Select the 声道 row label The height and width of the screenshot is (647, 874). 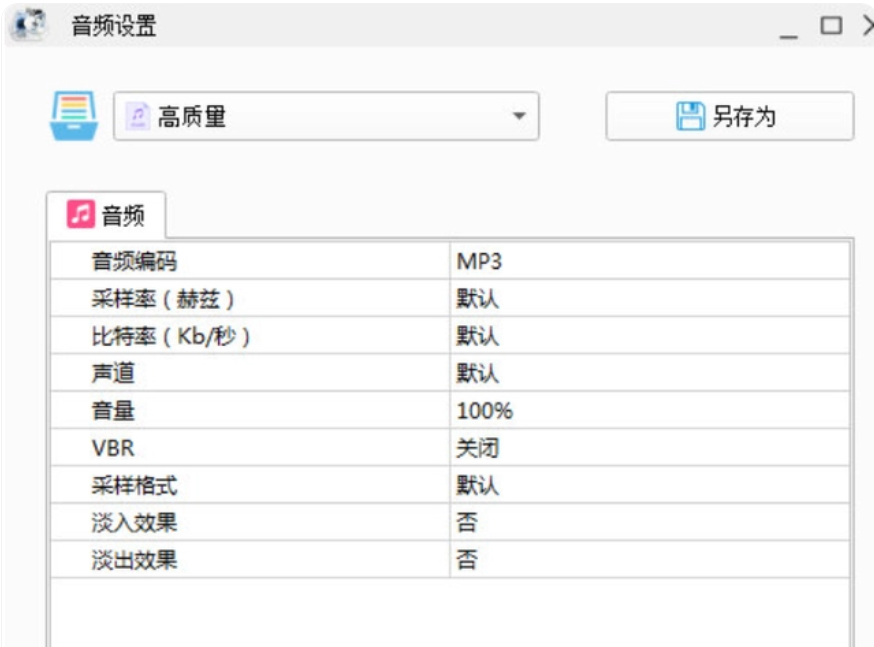113,373
